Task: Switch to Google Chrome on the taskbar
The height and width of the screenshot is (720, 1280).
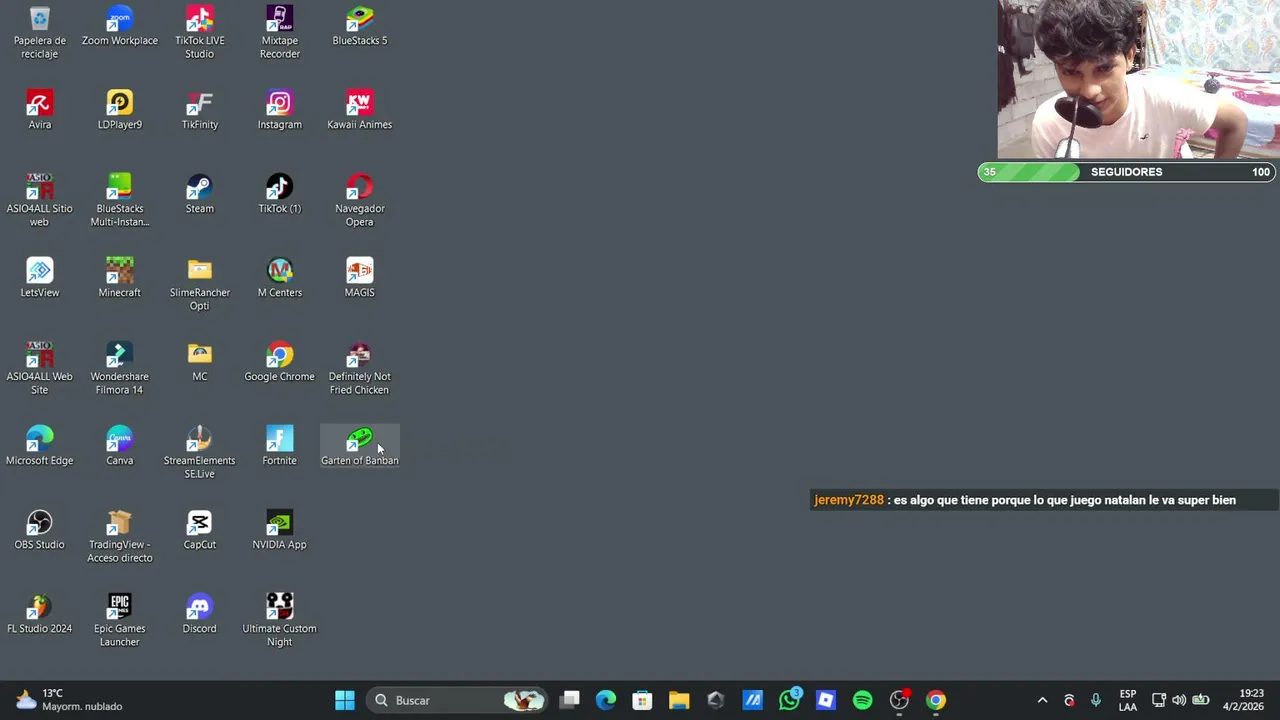Action: 936,700
